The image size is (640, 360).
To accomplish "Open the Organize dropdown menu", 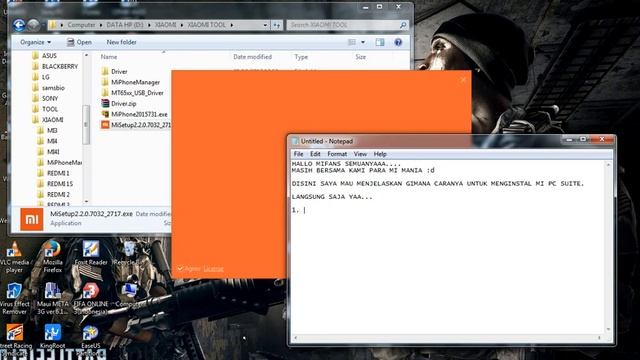I will pos(36,42).
